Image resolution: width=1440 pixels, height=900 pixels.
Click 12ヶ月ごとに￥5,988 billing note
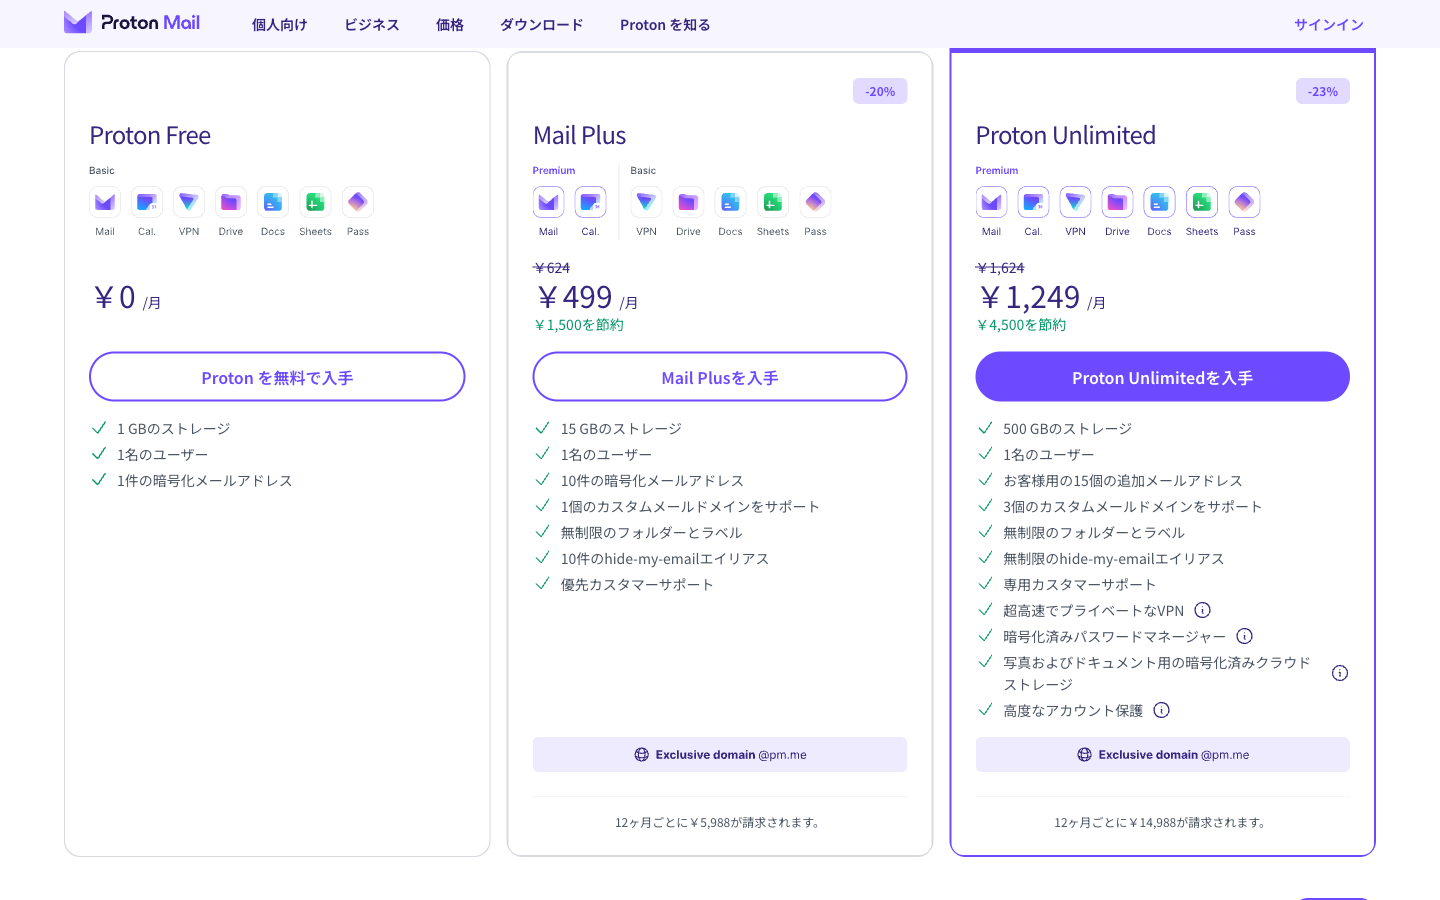[x=720, y=823]
